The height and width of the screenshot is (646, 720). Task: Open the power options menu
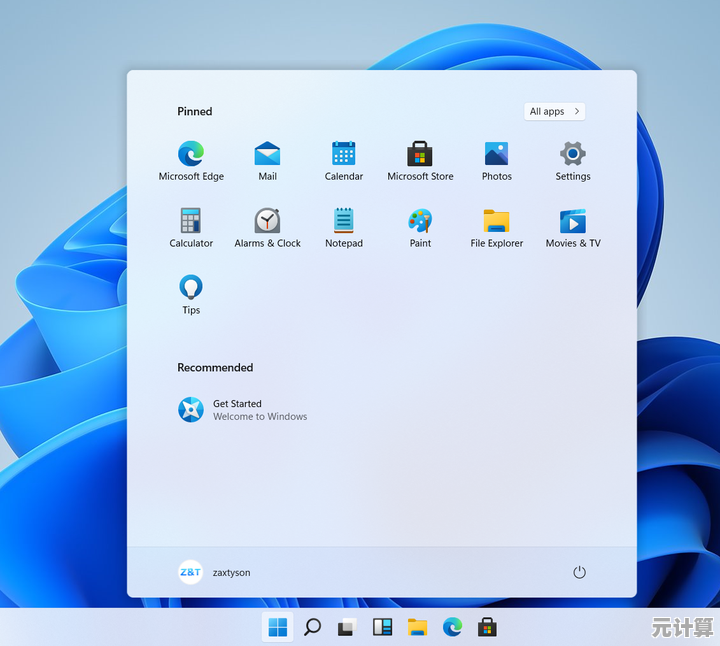click(x=579, y=572)
